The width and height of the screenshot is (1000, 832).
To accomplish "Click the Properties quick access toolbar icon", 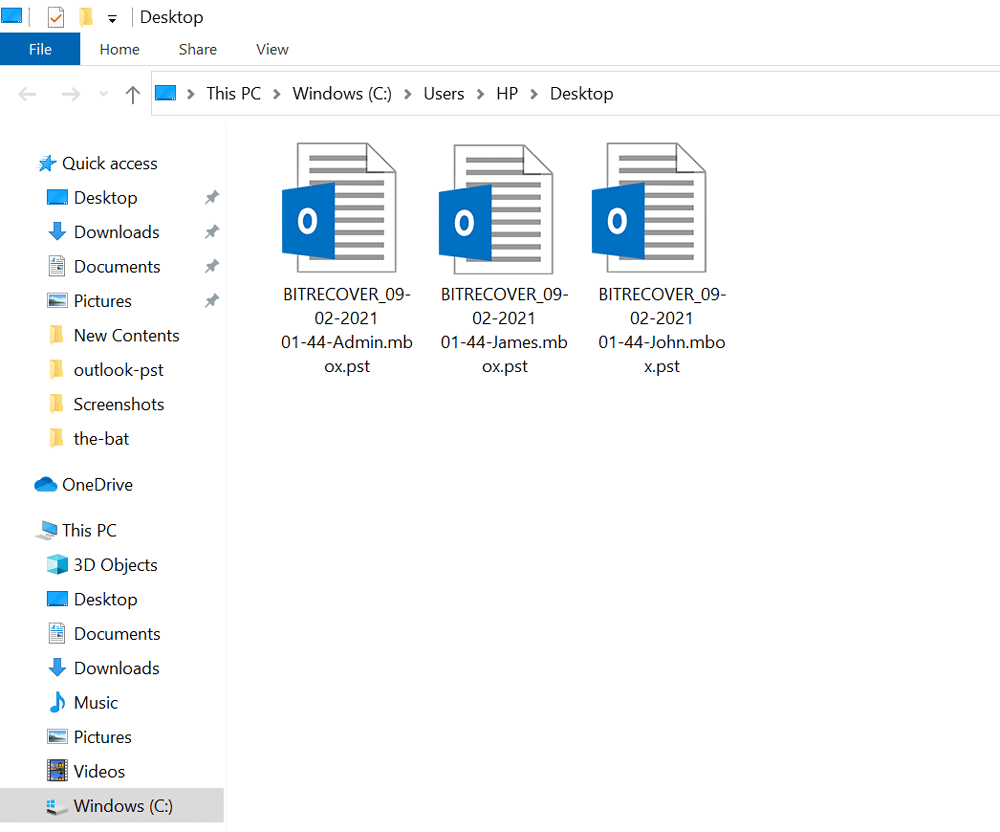I will 56,17.
